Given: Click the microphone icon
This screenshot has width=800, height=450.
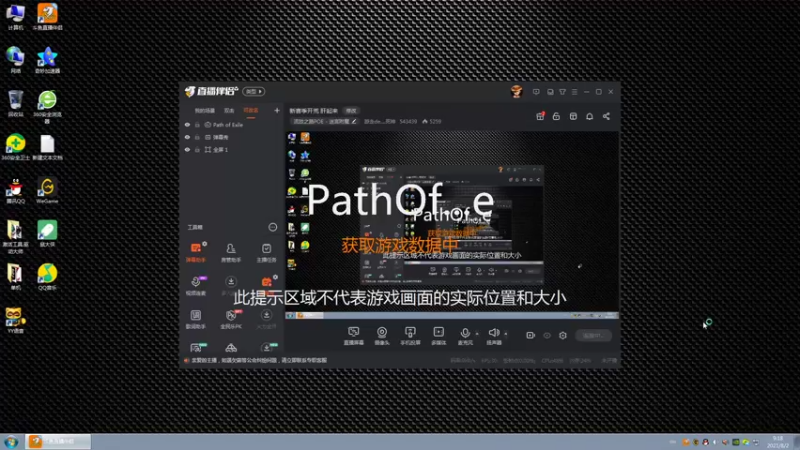Looking at the screenshot, I should click(465, 334).
